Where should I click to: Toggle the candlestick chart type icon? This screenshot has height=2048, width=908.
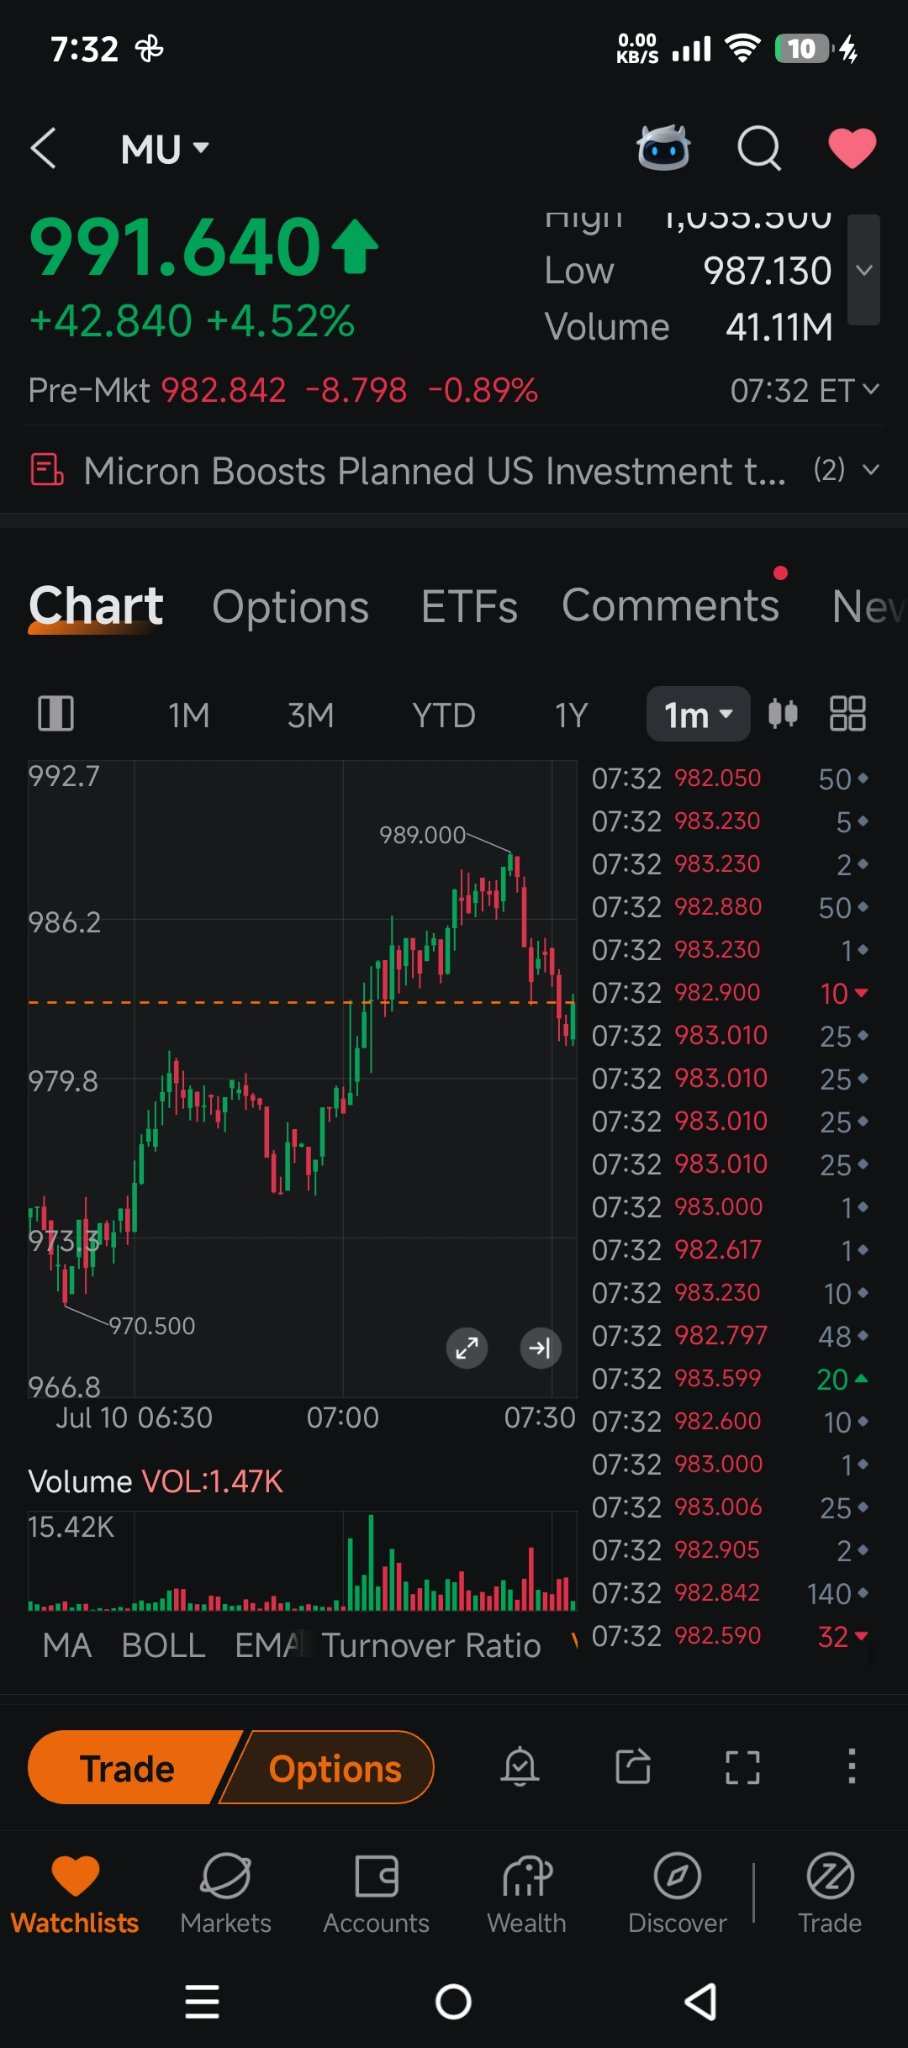coord(783,713)
